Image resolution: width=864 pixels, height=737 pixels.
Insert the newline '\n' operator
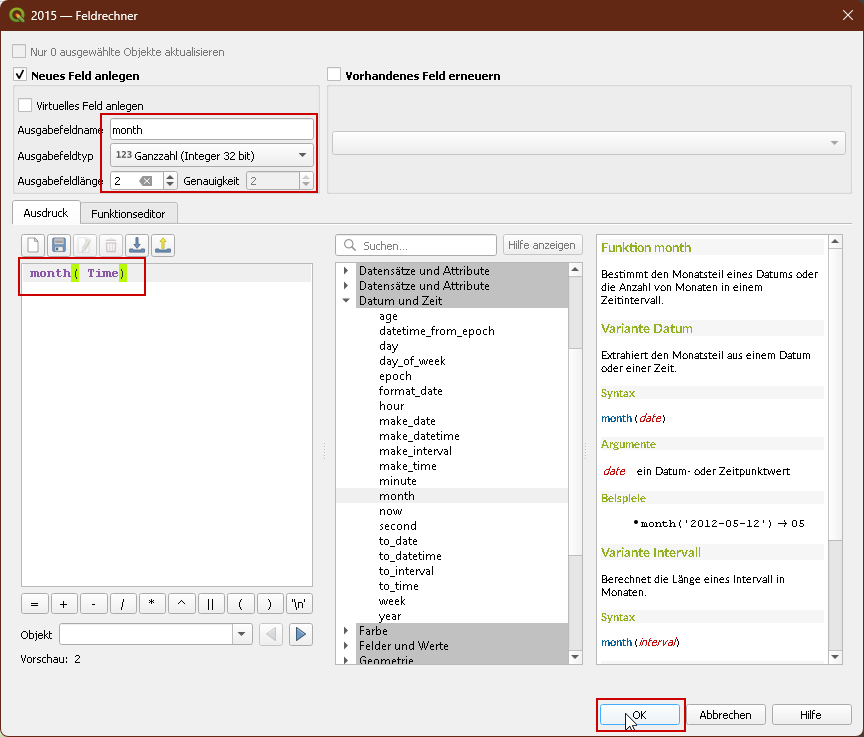(299, 604)
